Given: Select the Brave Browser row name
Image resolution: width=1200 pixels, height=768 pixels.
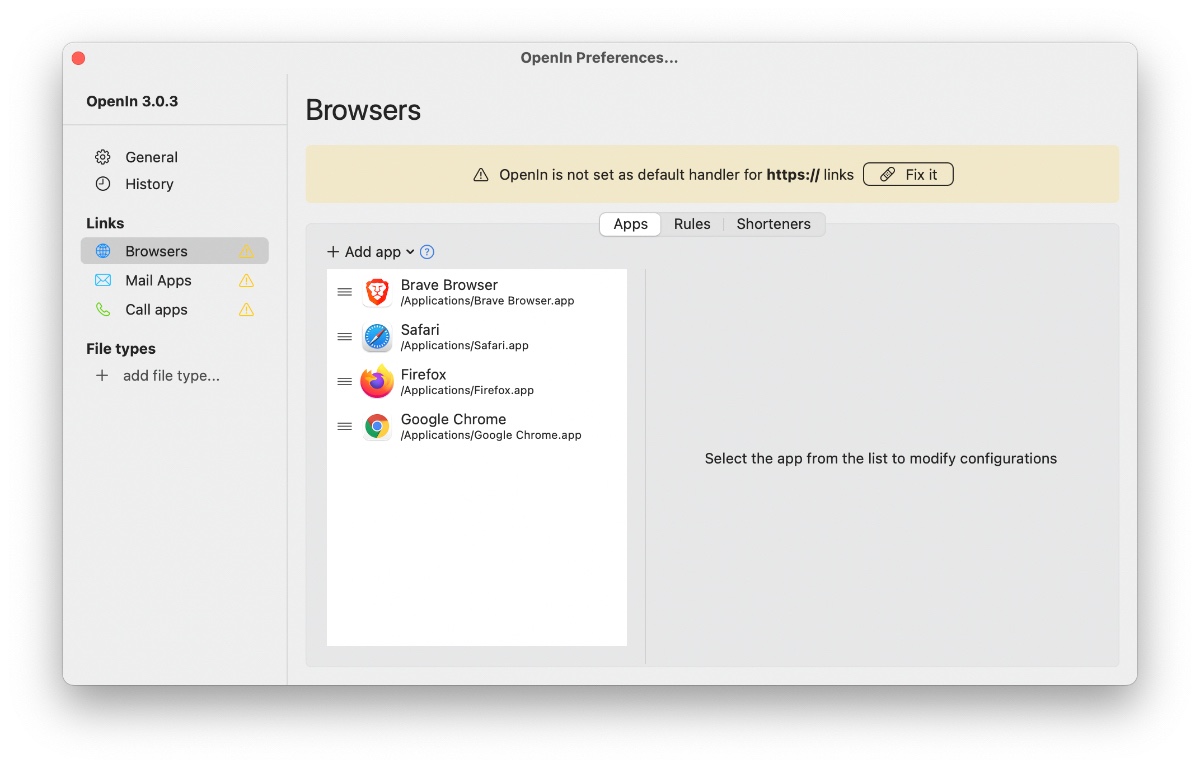Looking at the screenshot, I should [449, 285].
